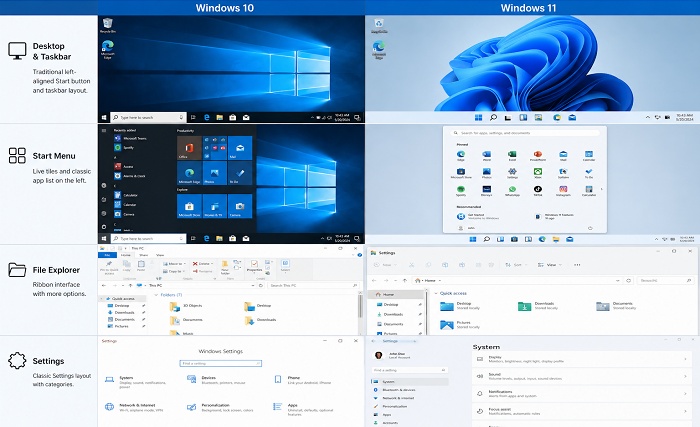Launch PowerPoint from Windows 11 pinned apps
This screenshot has width=700, height=427.
(538, 155)
